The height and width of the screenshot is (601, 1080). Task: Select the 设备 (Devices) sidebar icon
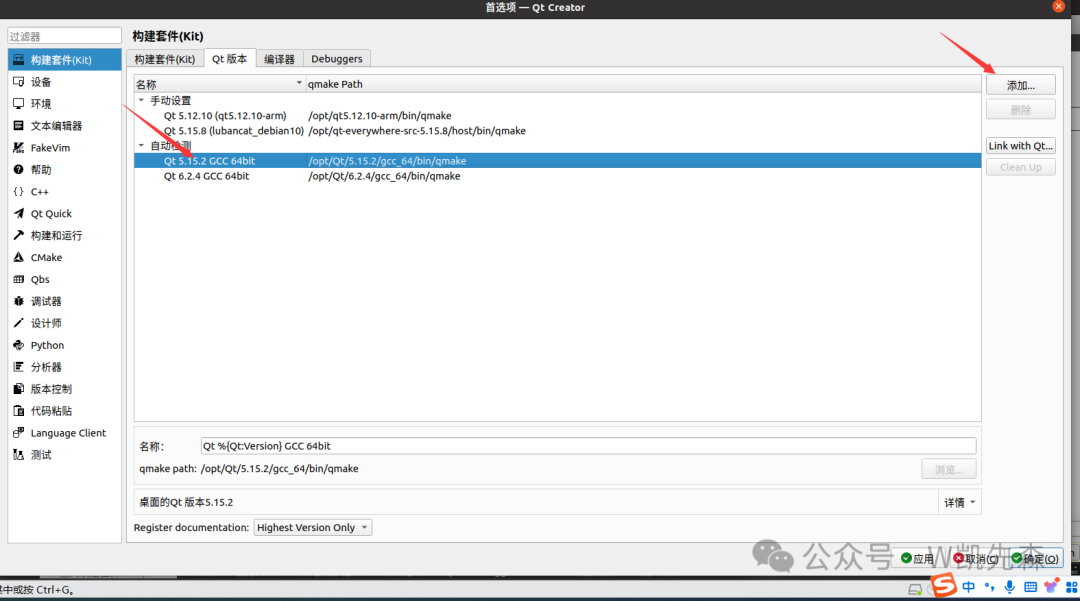pyautogui.click(x=19, y=82)
